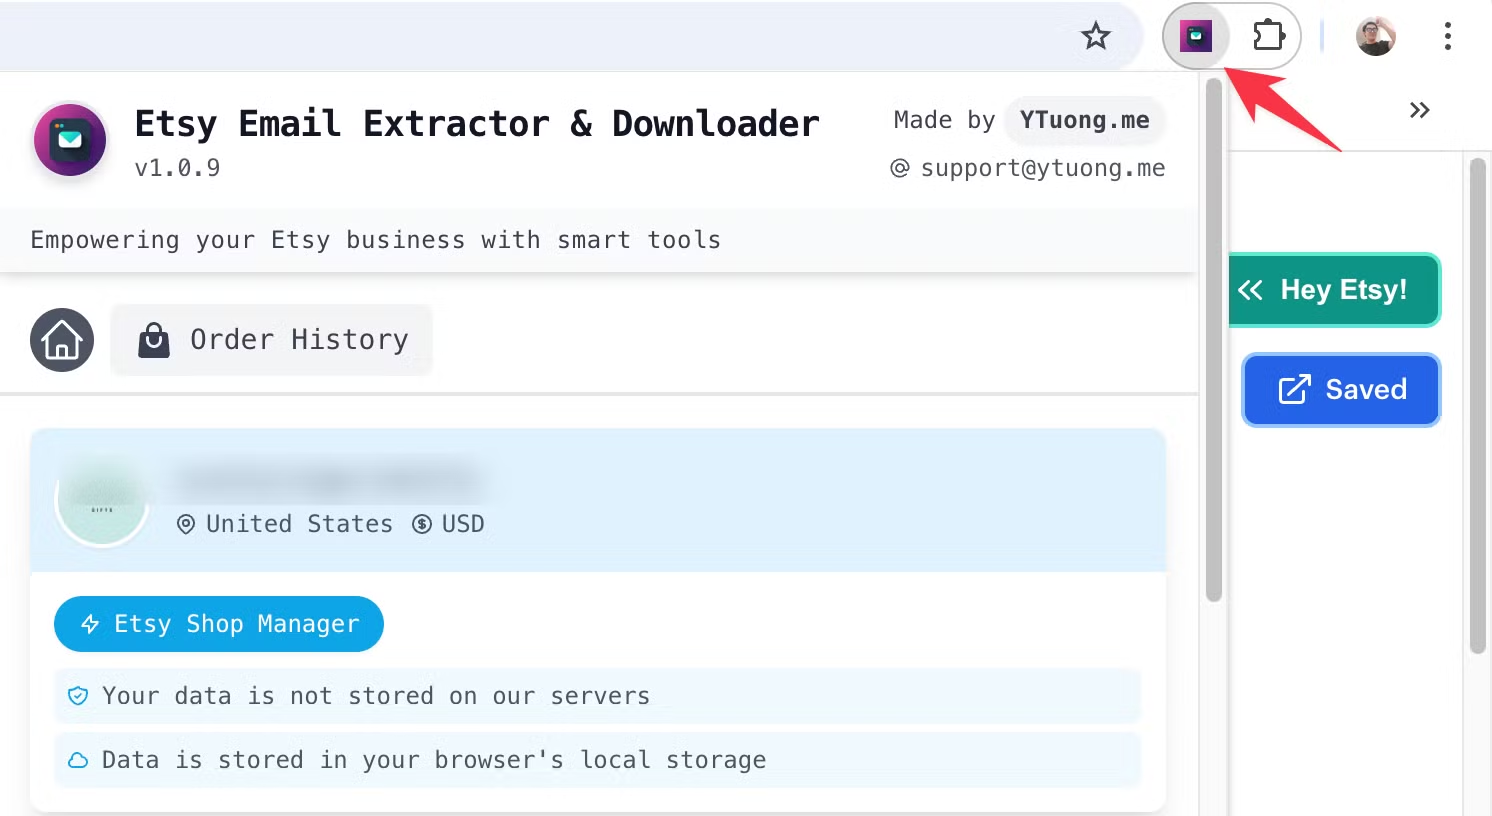
Task: Click the support@ytuong.me email address
Action: 1042,168
